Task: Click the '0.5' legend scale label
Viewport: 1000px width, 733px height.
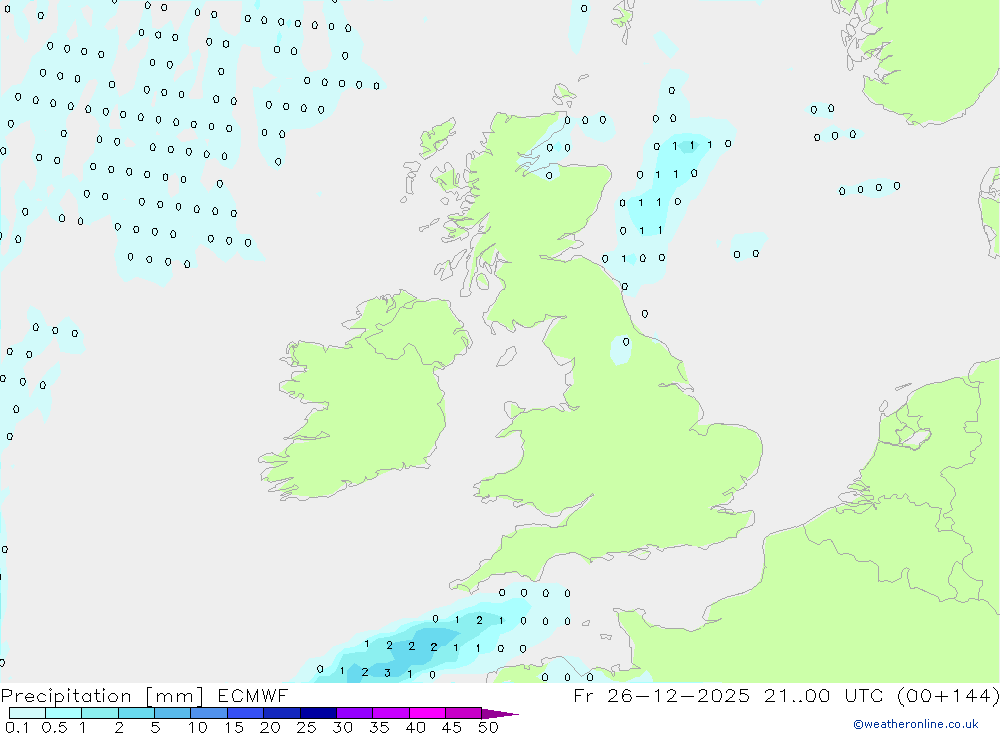Action: (54, 727)
